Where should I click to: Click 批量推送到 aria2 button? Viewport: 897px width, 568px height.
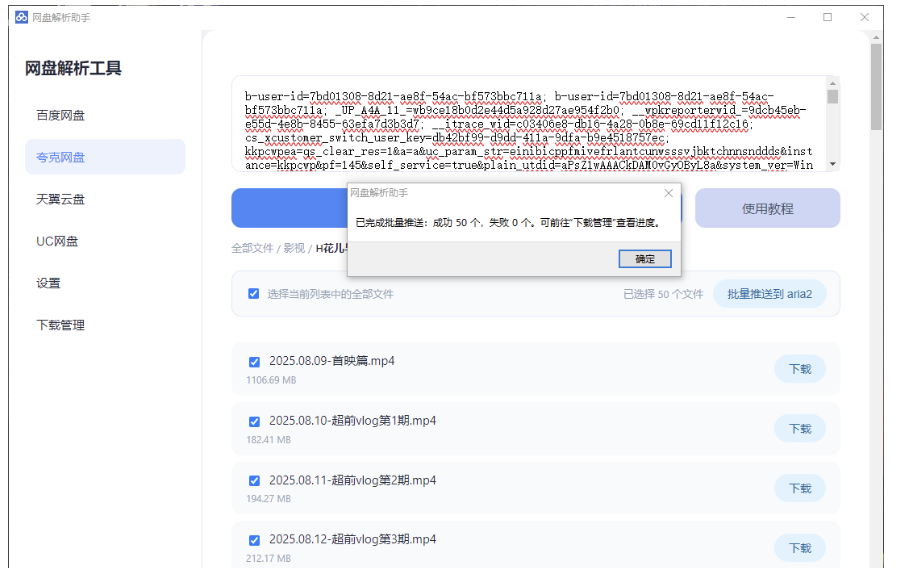(776, 294)
